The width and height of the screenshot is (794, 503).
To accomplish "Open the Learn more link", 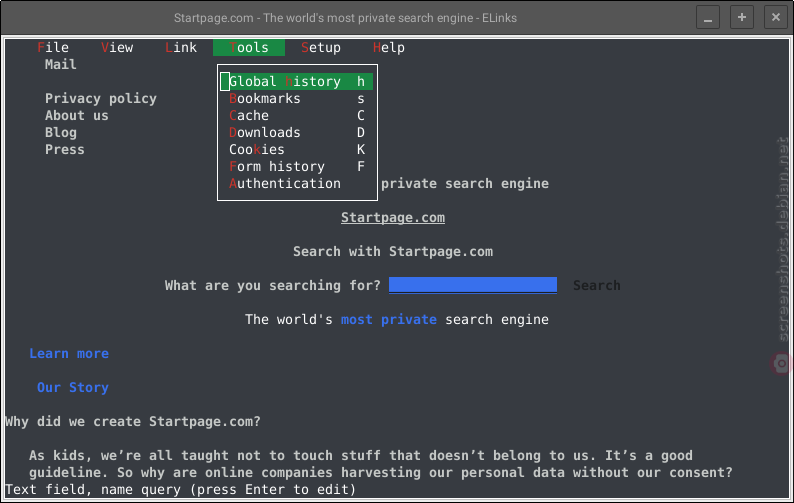I will [x=69, y=354].
